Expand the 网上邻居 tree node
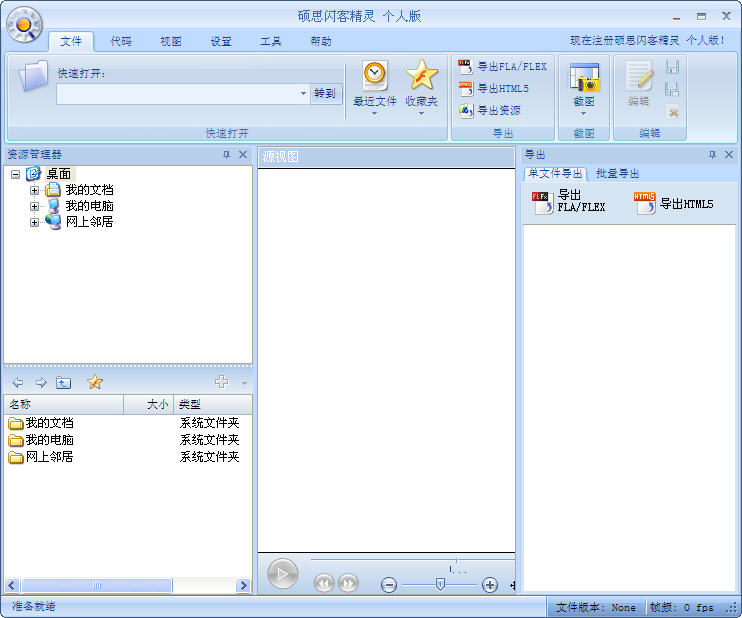 [x=34, y=222]
